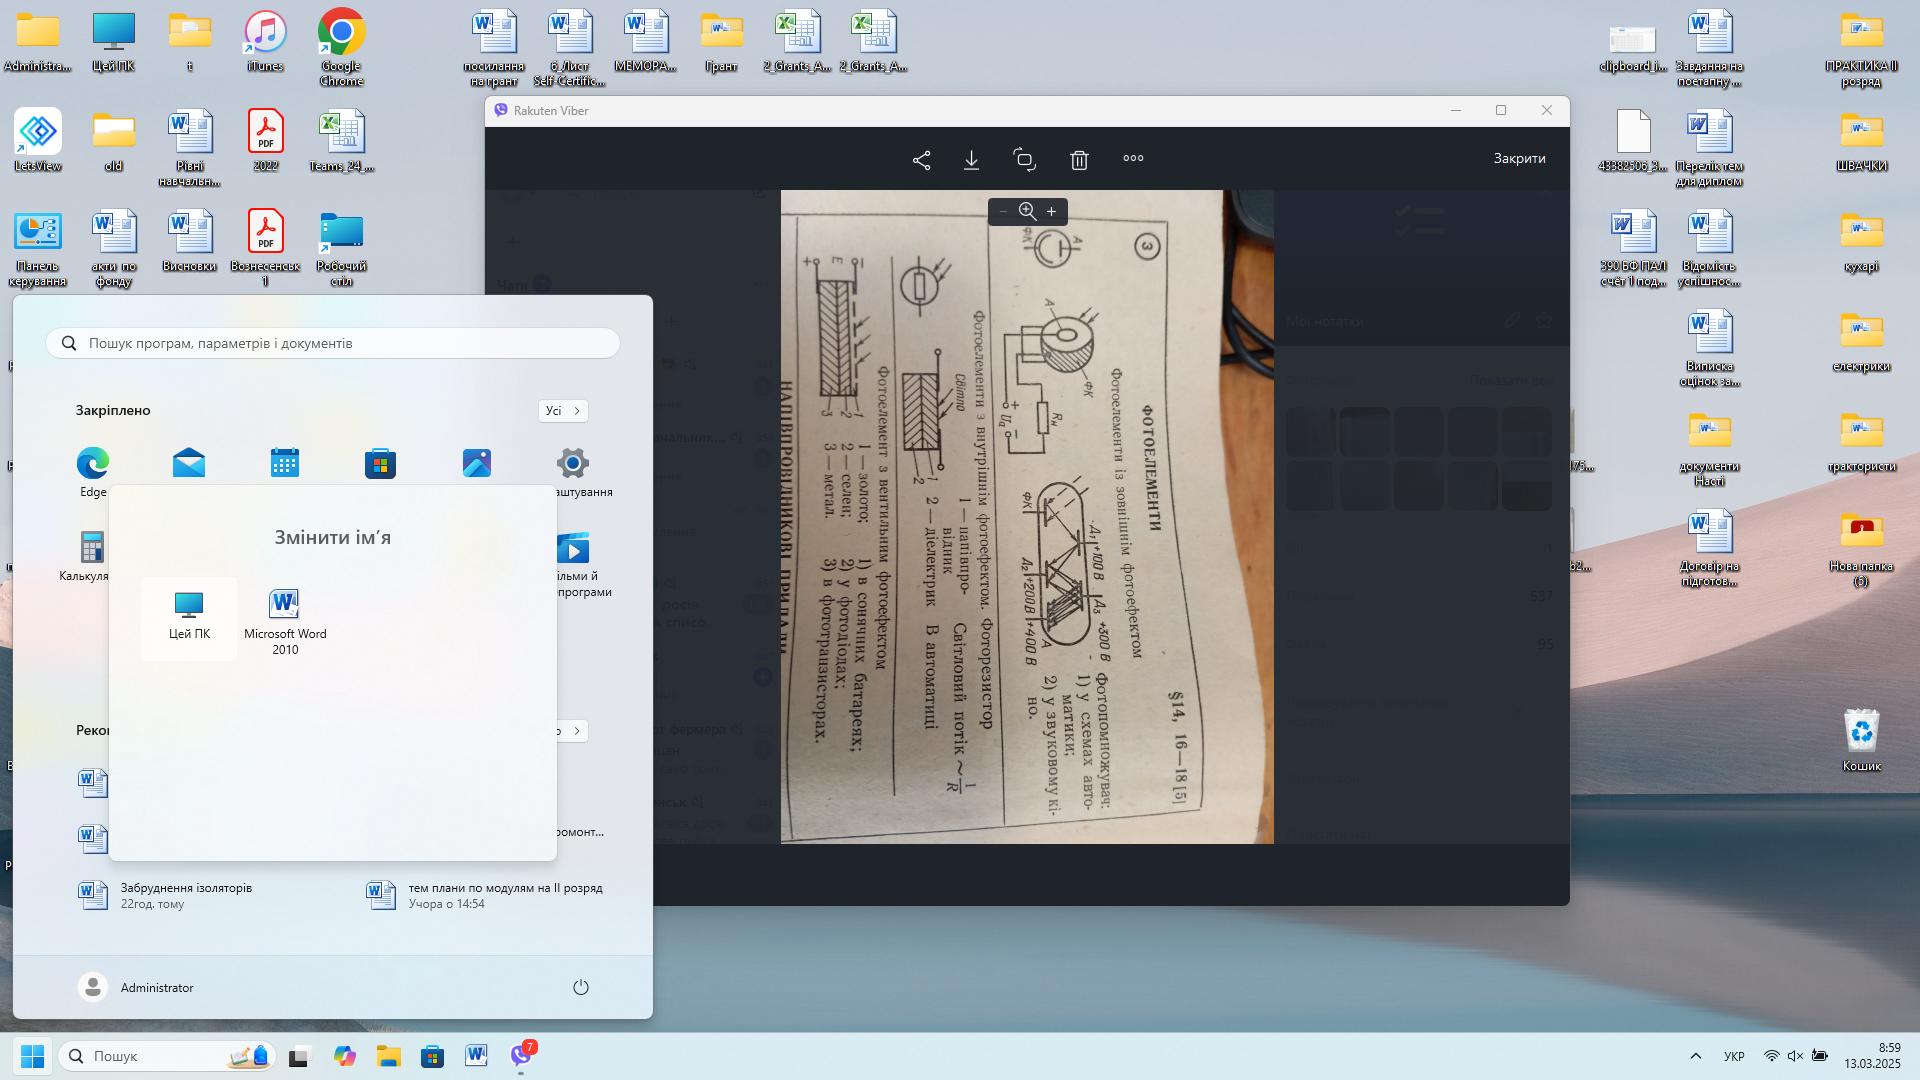This screenshot has height=1080, width=1920.
Task: Open Copilot from the taskbar
Action: click(x=345, y=1056)
